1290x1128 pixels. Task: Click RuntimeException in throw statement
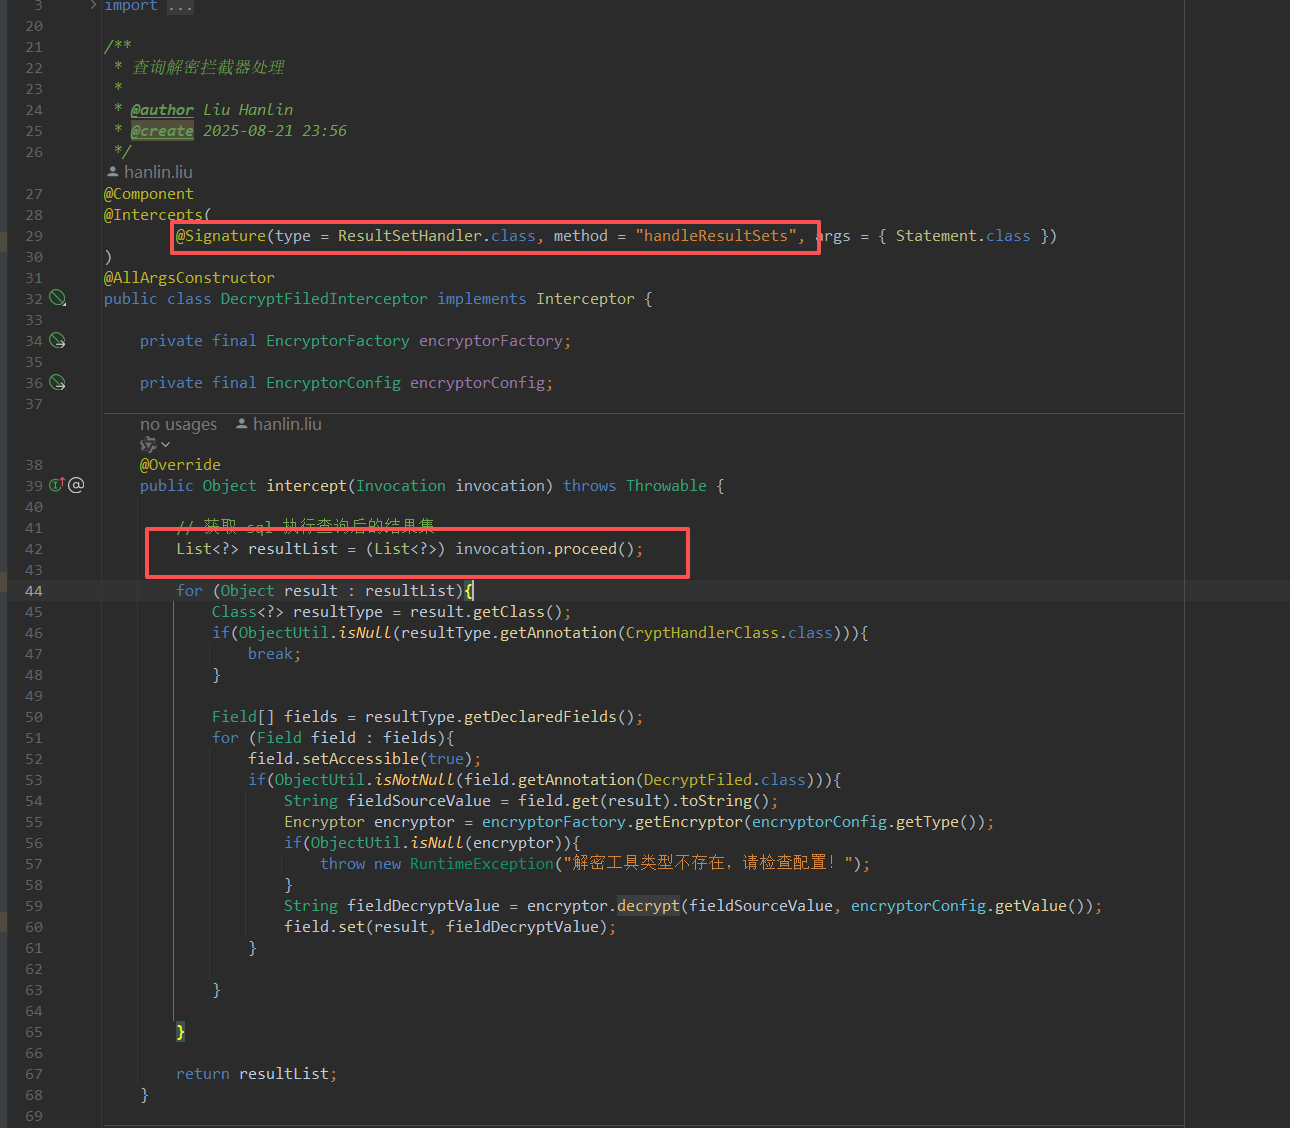(x=482, y=864)
